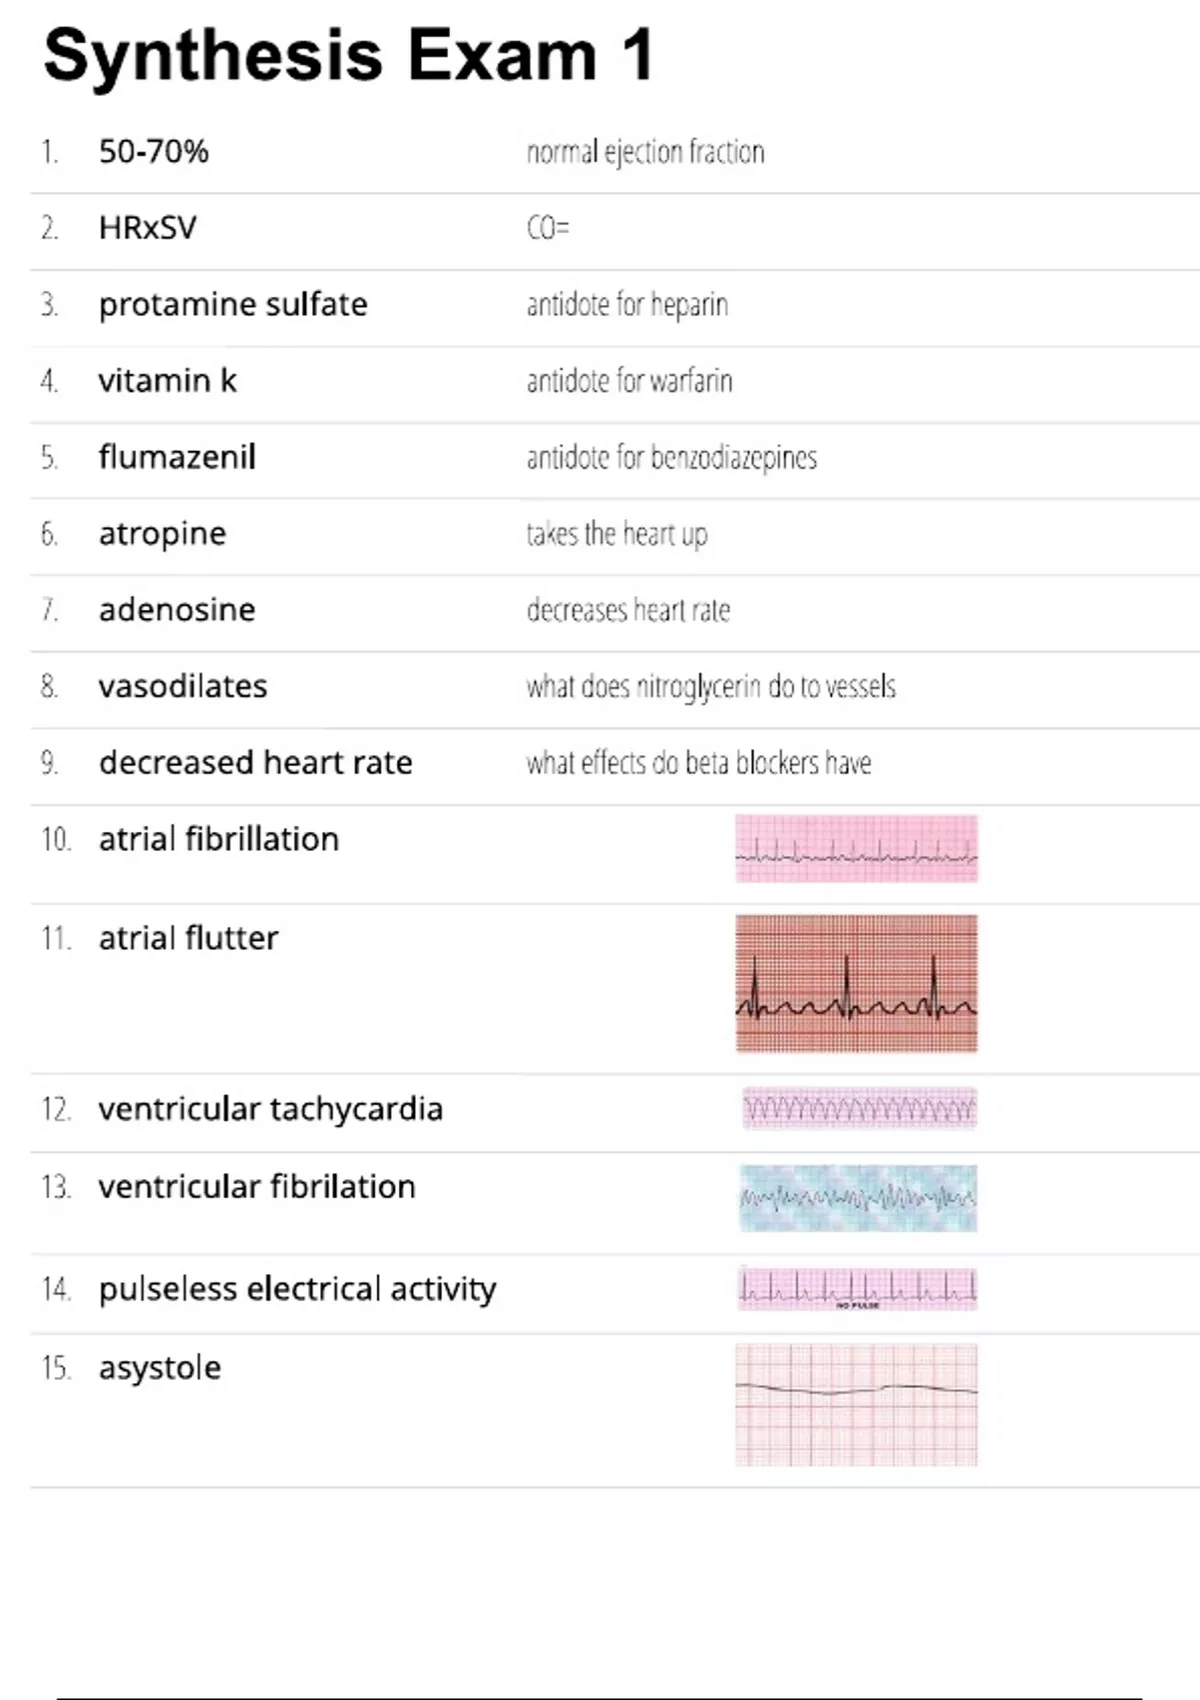Select definition antidote for heparin
This screenshot has height=1700, width=1200.
627,304
